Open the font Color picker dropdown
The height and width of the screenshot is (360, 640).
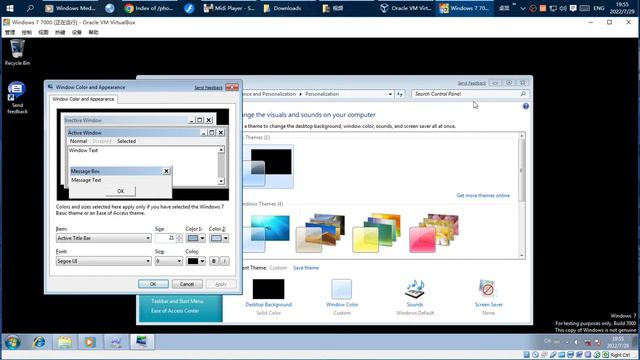(x=196, y=261)
